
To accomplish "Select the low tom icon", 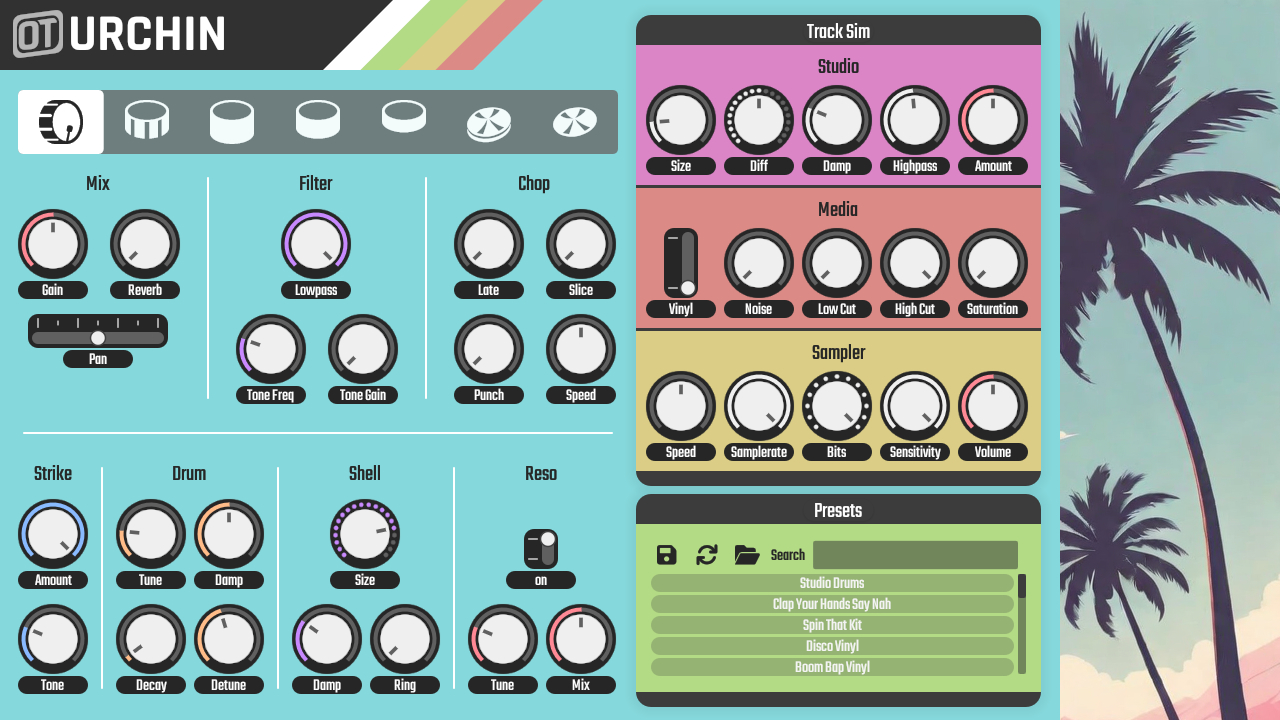I will click(403, 122).
